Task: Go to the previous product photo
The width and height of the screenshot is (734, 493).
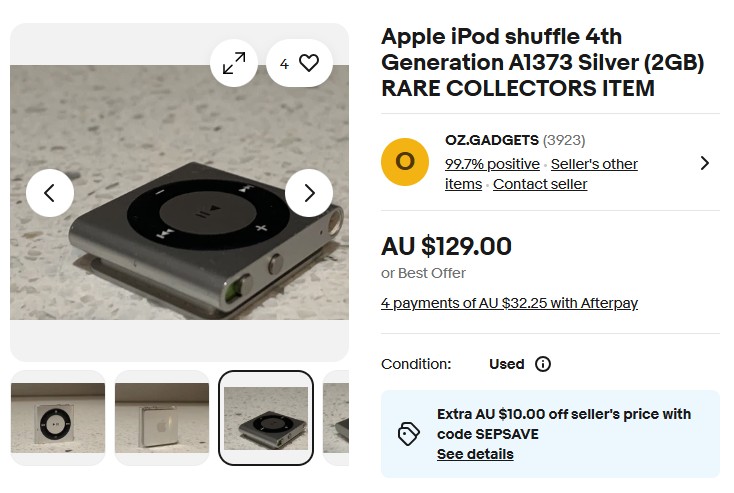Action: tap(50, 193)
